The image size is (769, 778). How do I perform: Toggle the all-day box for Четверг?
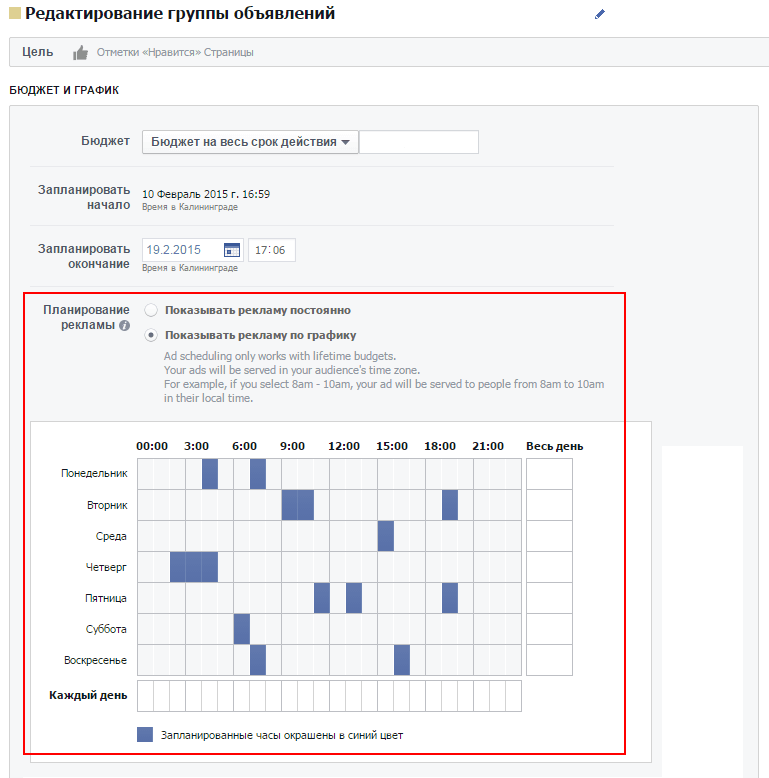(549, 567)
